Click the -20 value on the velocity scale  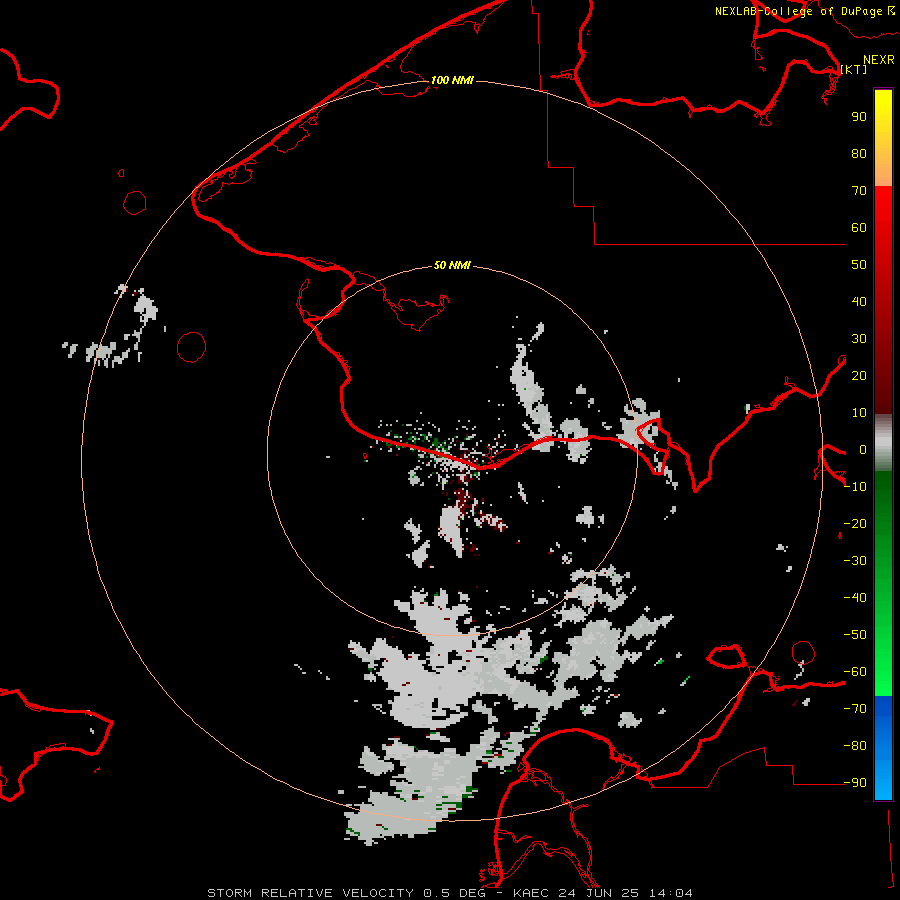(x=855, y=523)
